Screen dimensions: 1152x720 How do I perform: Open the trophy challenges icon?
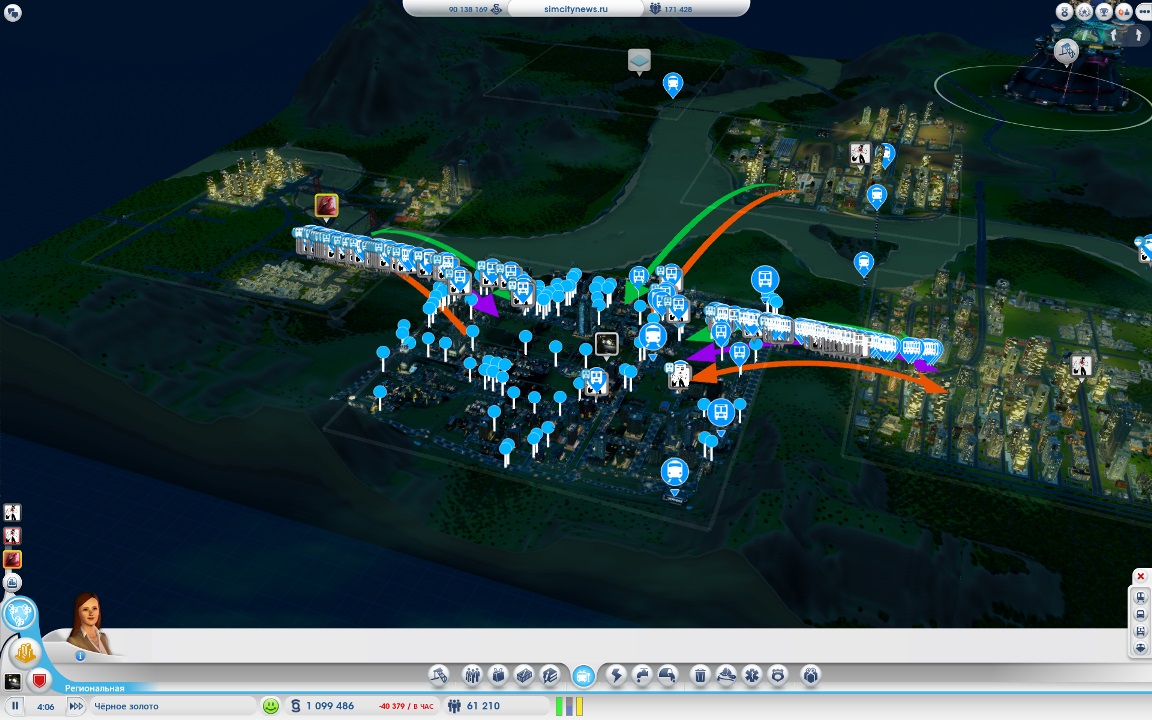click(1104, 12)
